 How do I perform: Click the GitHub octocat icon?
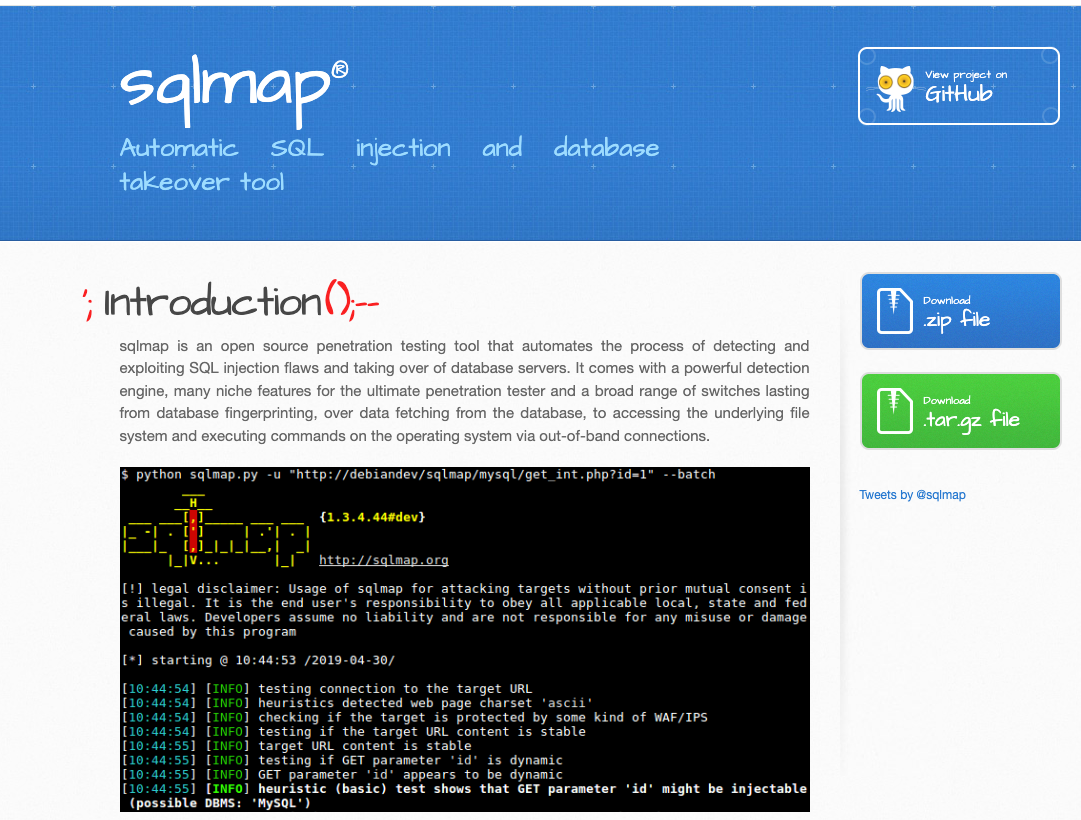tap(895, 88)
